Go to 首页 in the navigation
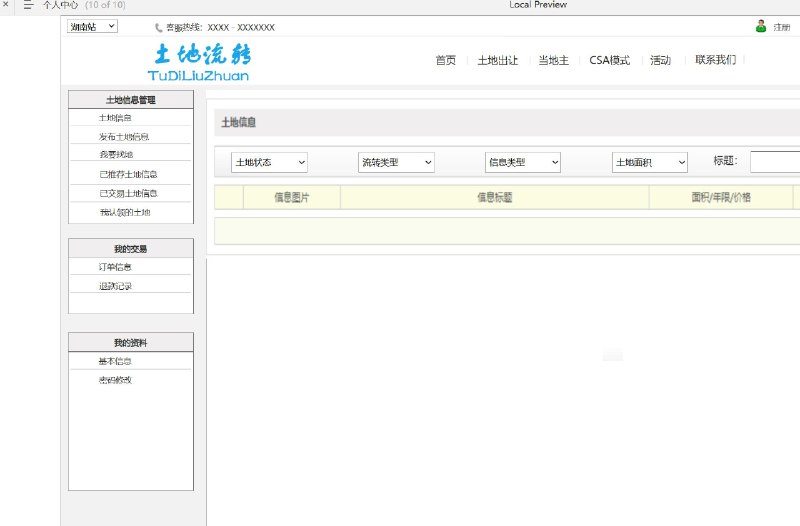 (x=445, y=60)
